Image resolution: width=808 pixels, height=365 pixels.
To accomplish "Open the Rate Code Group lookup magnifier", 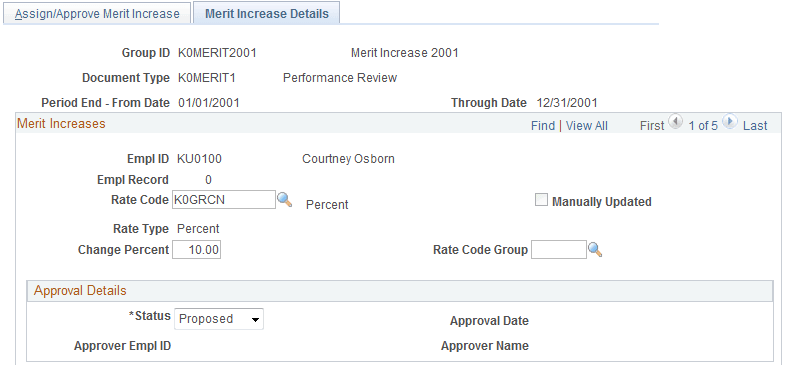I will 595,250.
